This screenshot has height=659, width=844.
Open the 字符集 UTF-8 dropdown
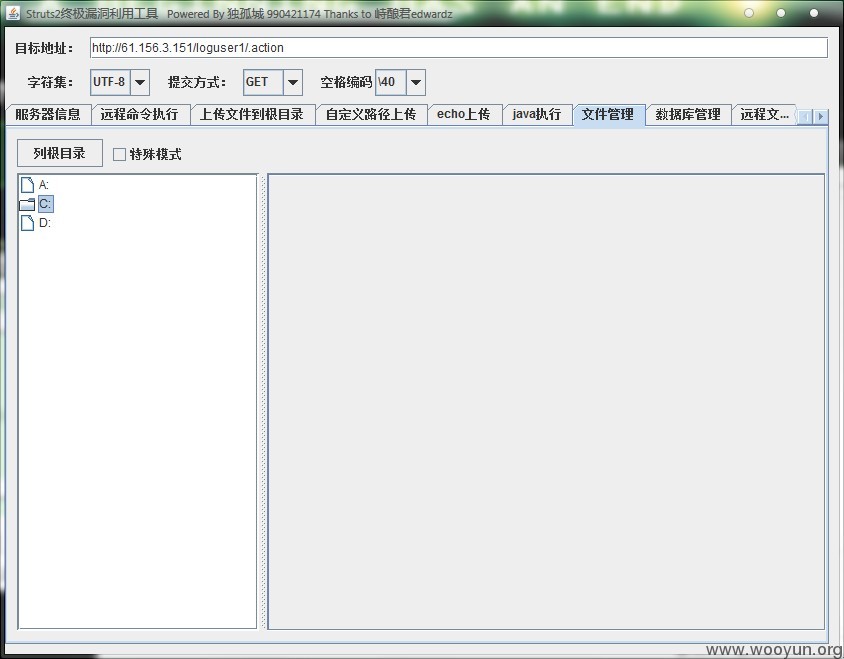[140, 82]
